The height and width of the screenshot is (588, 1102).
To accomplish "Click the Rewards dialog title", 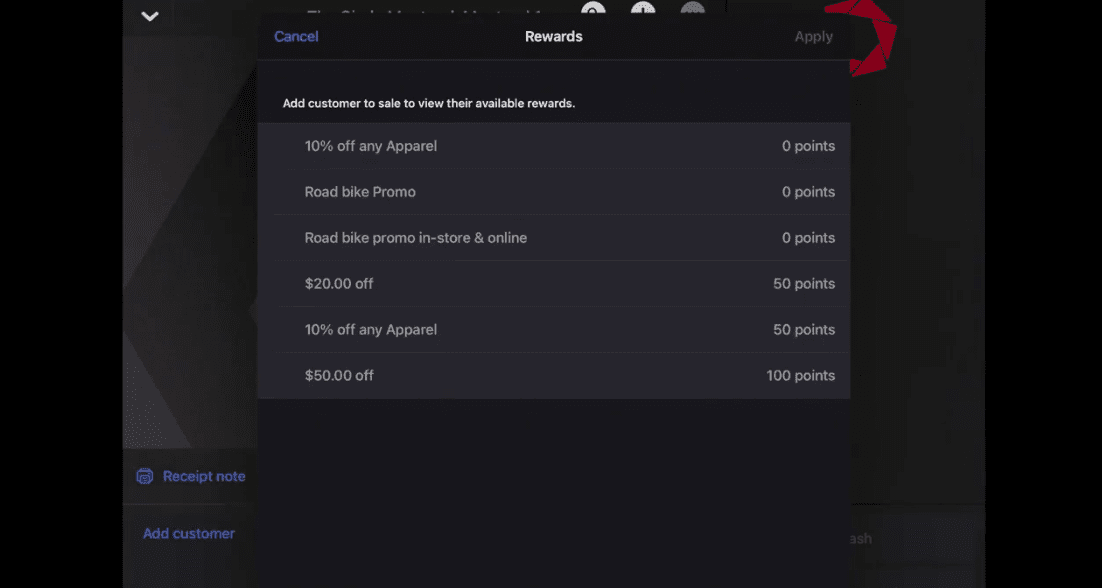I will pyautogui.click(x=553, y=36).
